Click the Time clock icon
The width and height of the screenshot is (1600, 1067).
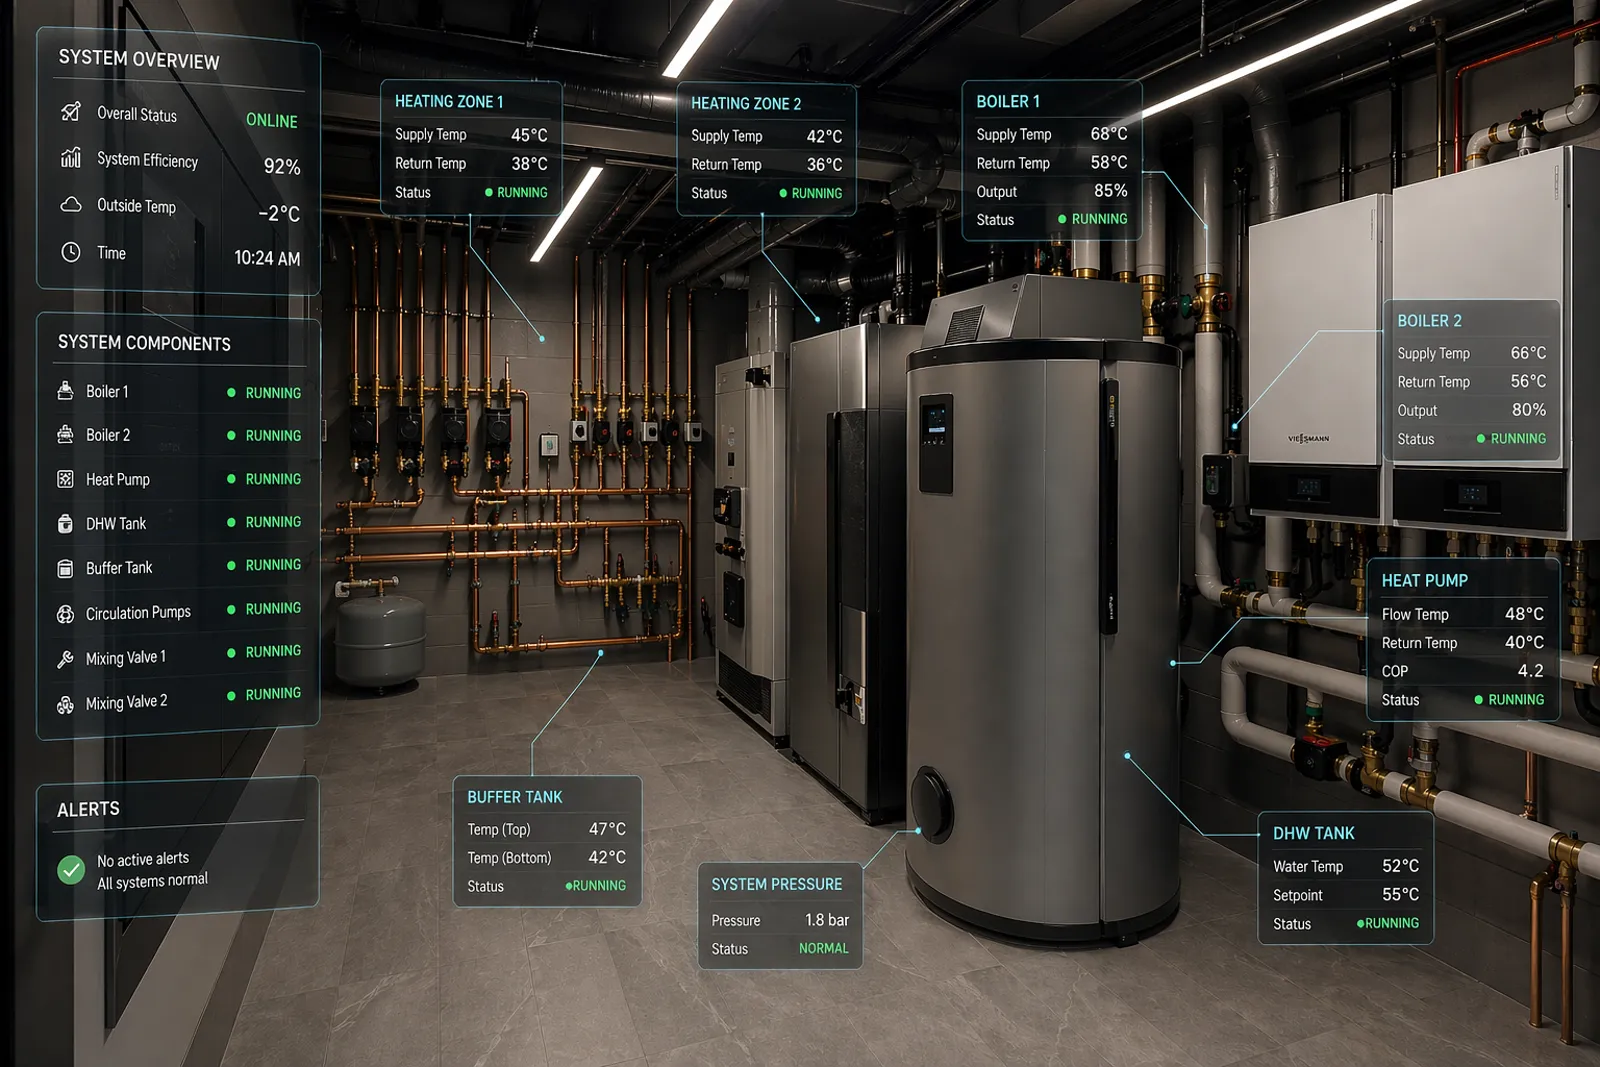70,252
